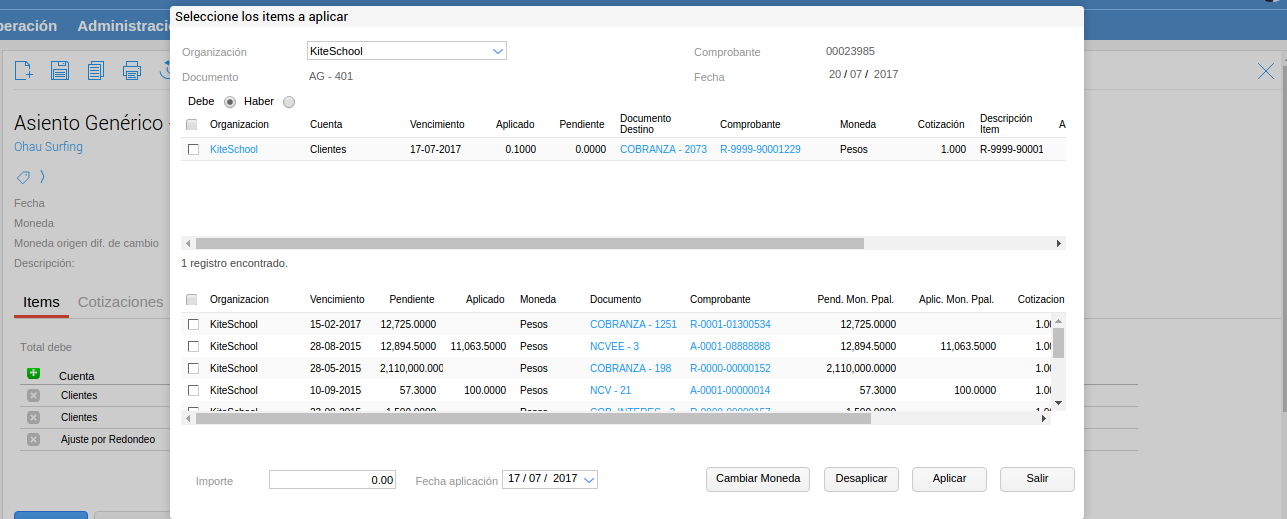
Task: Check the COBRANZA - 1251 row checkbox
Action: [193, 324]
